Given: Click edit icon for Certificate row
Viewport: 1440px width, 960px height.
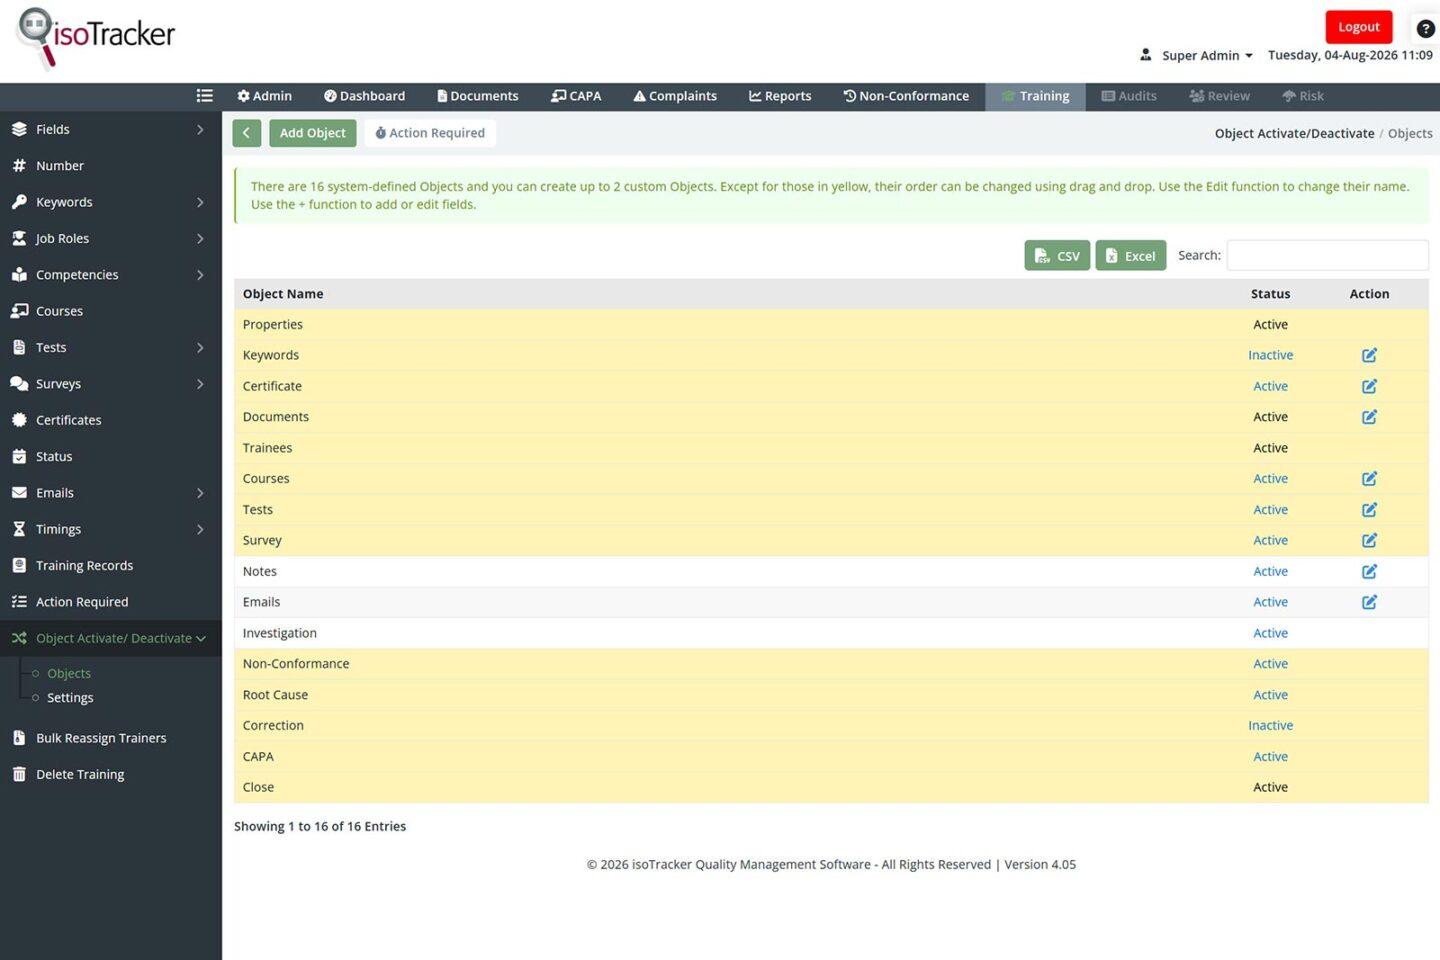Looking at the screenshot, I should tap(1369, 386).
